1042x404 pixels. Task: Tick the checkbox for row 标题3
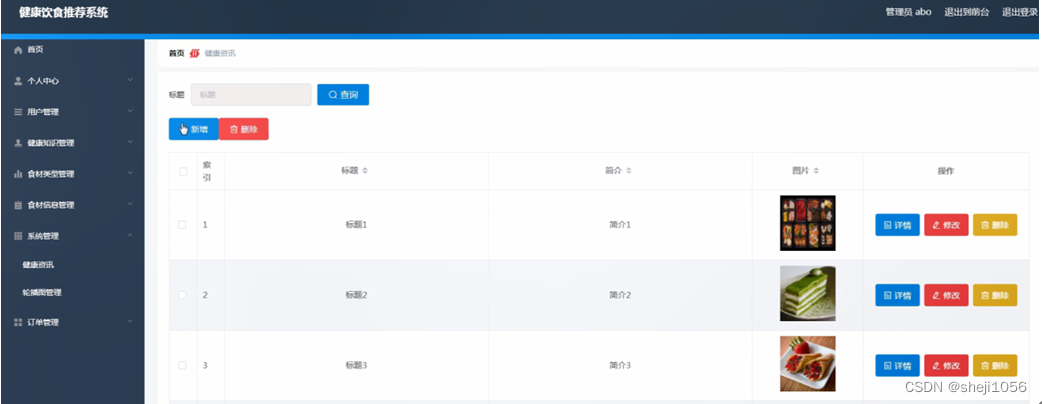click(x=183, y=365)
